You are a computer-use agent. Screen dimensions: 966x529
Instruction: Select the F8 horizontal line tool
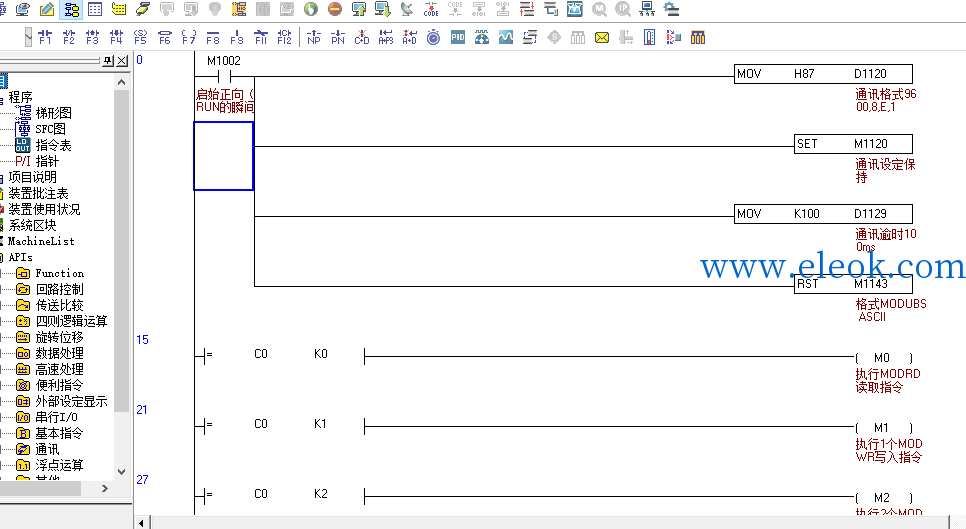click(x=213, y=37)
